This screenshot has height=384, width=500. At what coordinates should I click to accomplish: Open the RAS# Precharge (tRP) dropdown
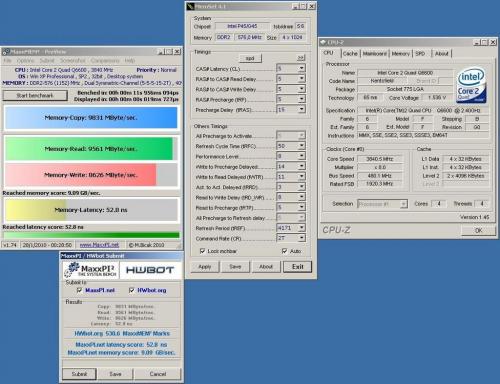pos(301,99)
